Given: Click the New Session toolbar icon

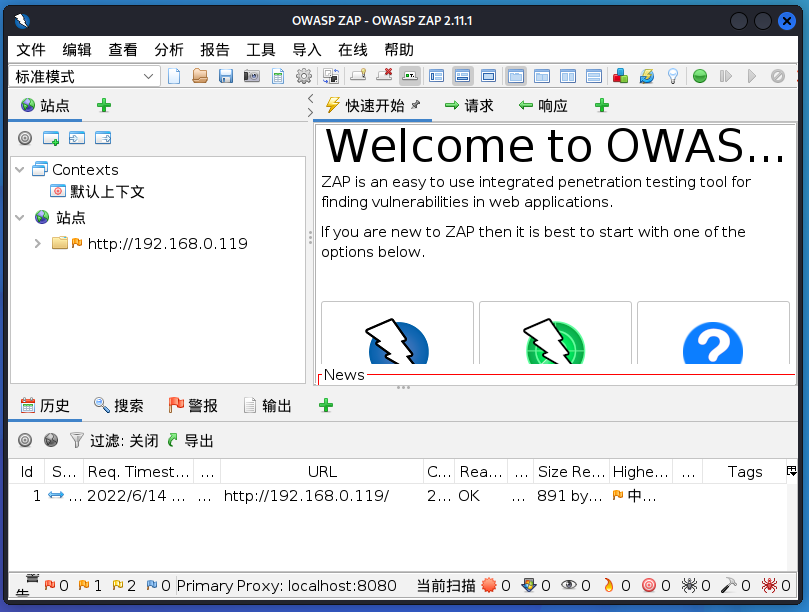Looking at the screenshot, I should [174, 76].
